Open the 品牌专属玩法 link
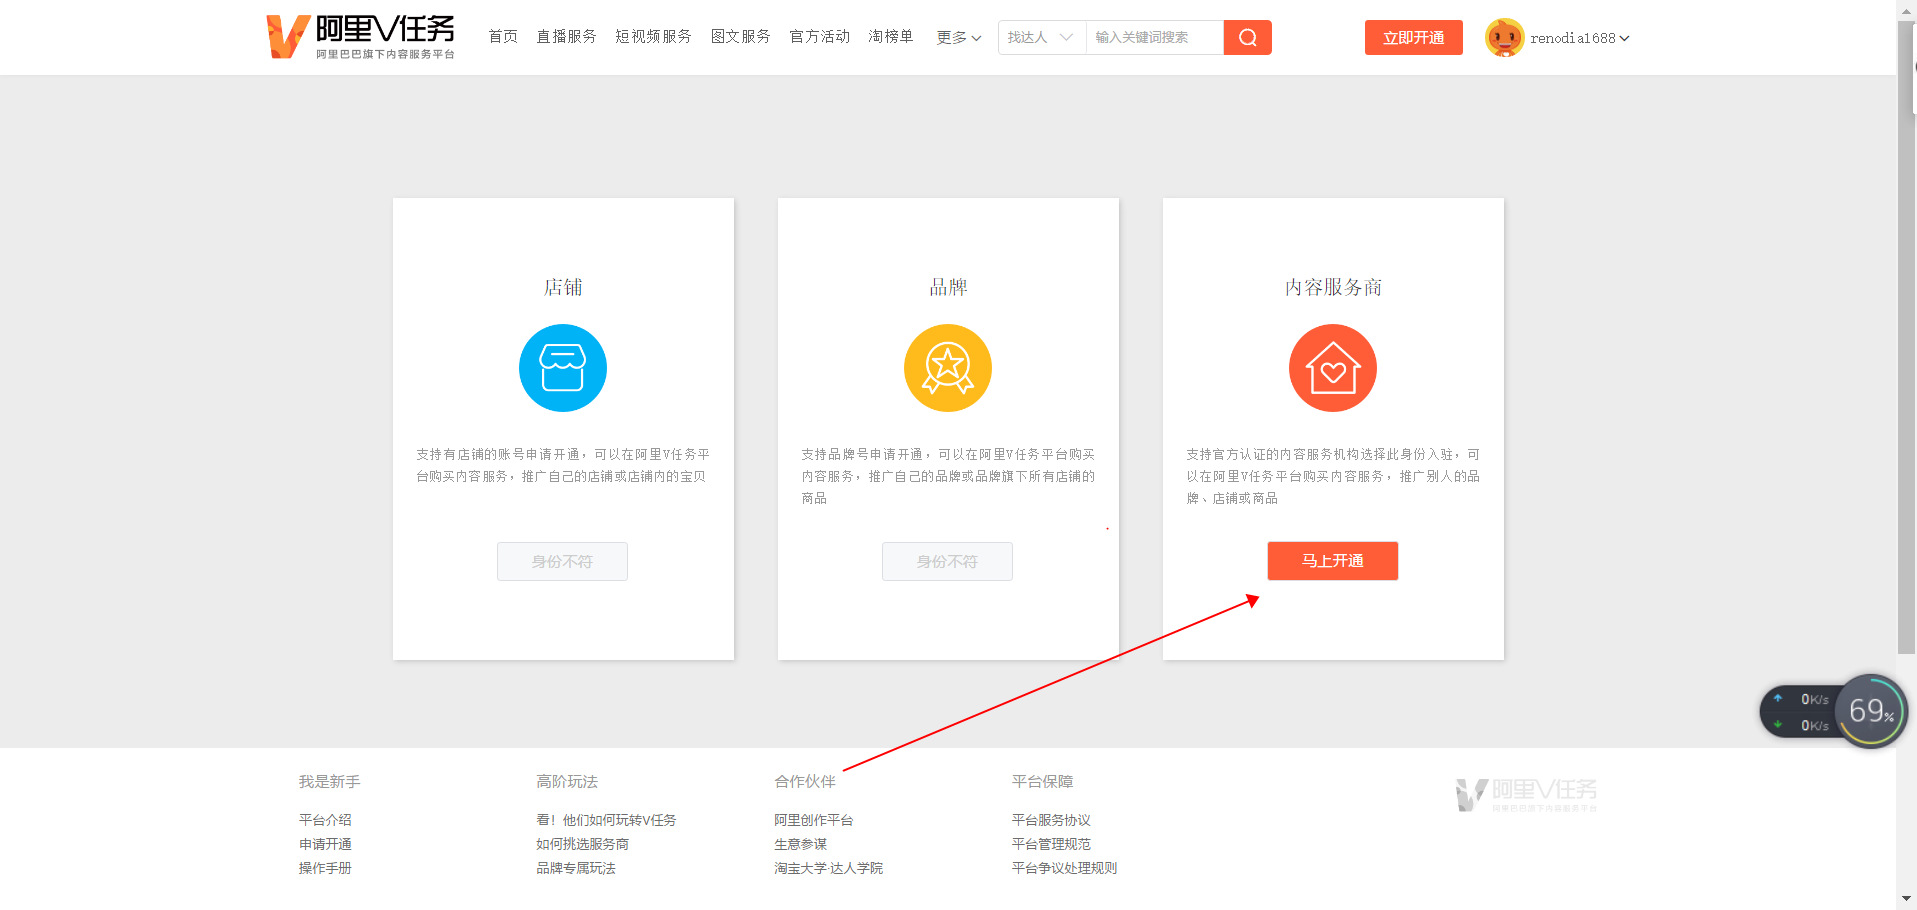Image resolution: width=1917 pixels, height=910 pixels. (576, 868)
